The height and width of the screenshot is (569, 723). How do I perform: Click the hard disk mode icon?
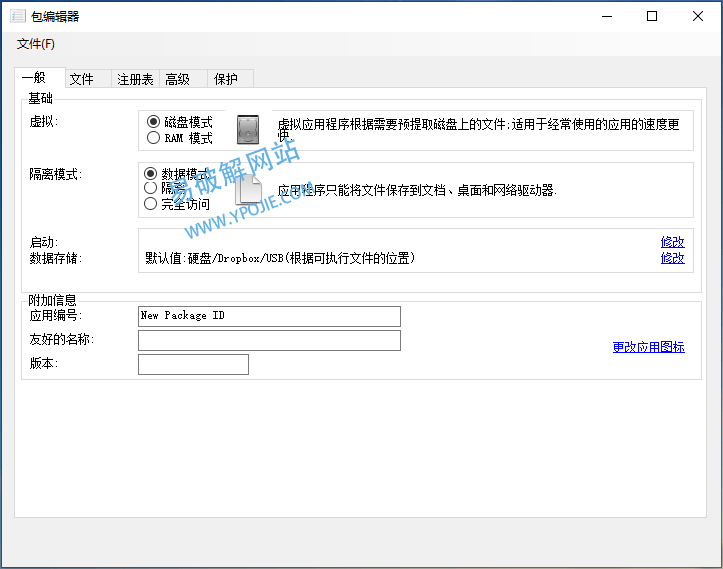pyautogui.click(x=247, y=130)
